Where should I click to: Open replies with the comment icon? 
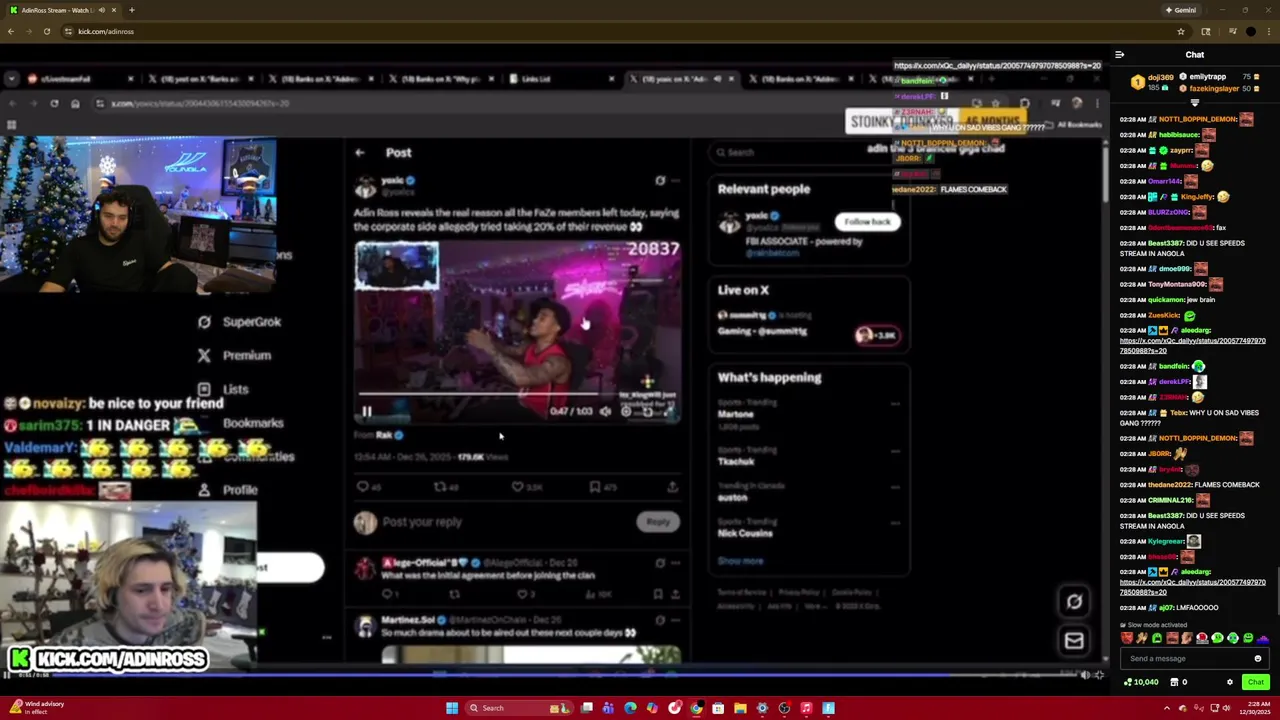coord(363,487)
